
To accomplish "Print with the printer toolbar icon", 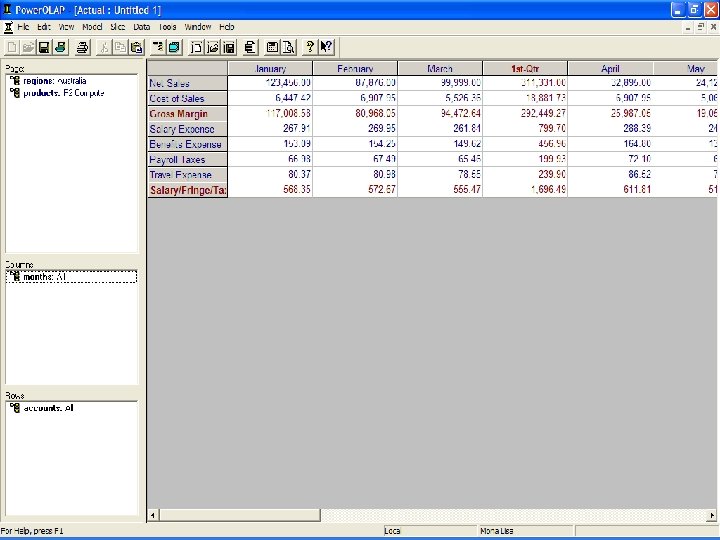I will [x=82, y=47].
